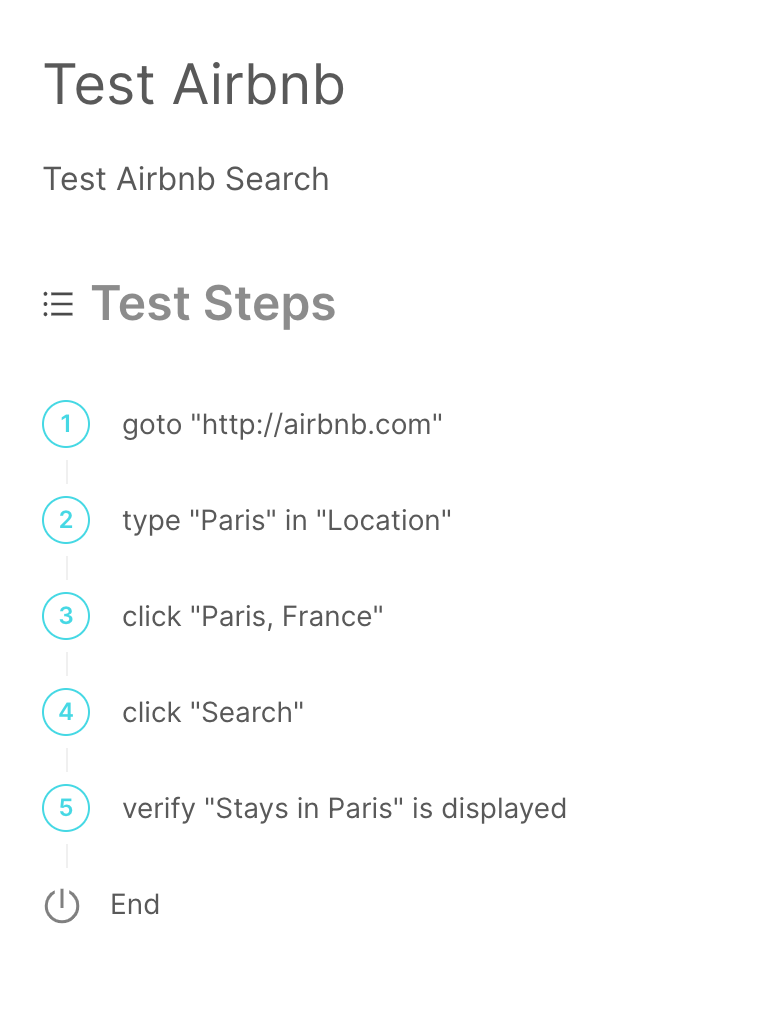Click the list icon beside Test Steps
This screenshot has width=764, height=1014.
58,304
